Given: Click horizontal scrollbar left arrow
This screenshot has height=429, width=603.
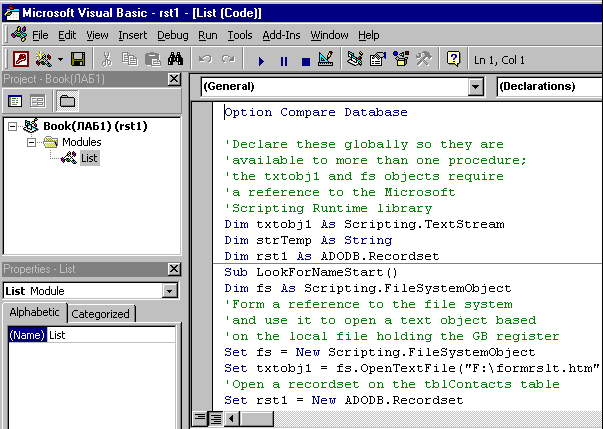Looking at the screenshot, I should click(231, 418).
